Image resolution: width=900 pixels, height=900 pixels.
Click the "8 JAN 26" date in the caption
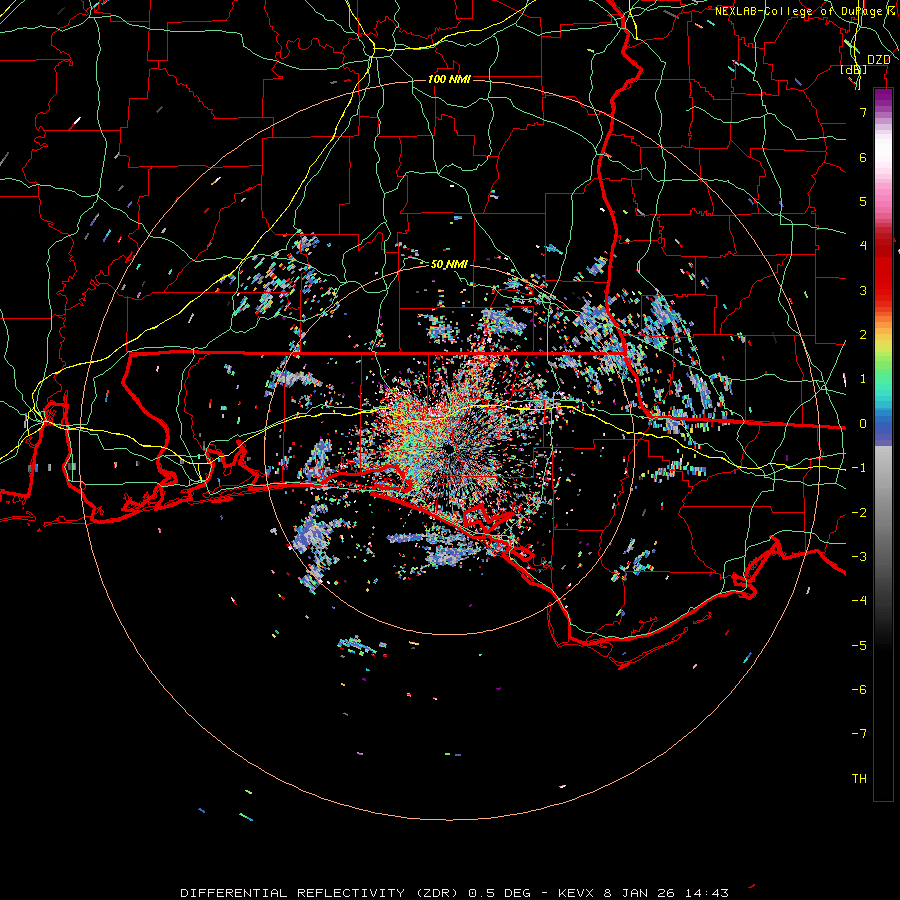point(641,893)
